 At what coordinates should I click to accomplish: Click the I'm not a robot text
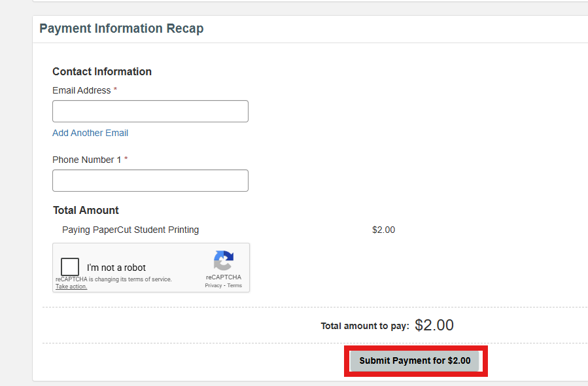point(116,267)
